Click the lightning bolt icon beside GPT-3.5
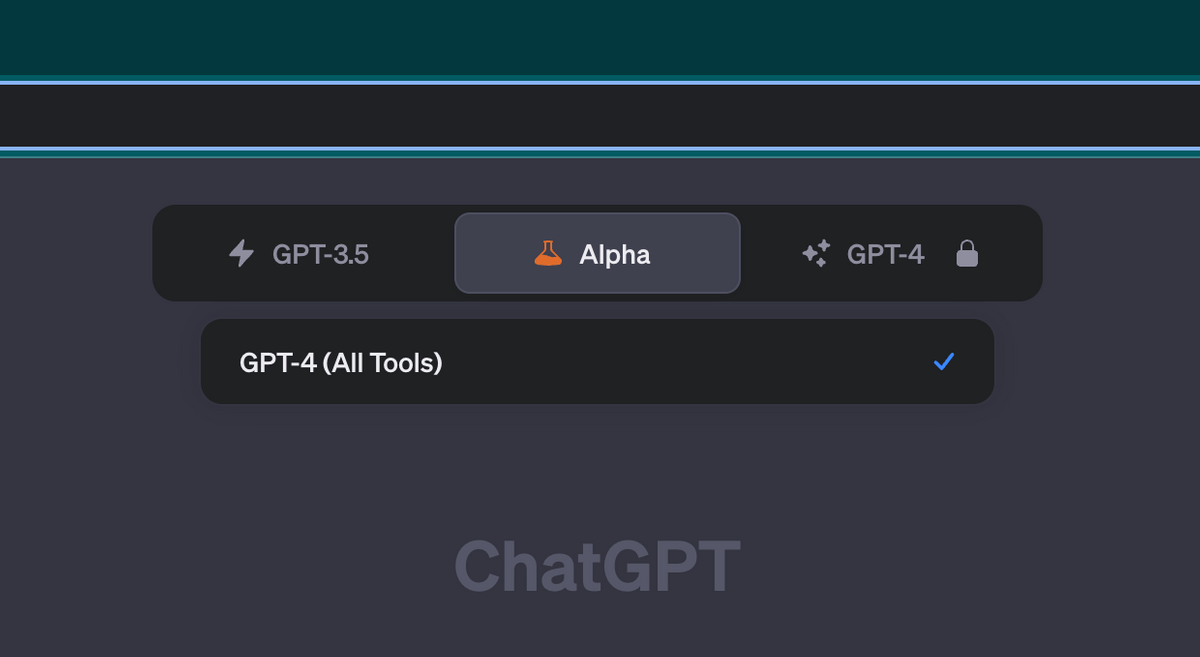1200x657 pixels. pos(240,254)
